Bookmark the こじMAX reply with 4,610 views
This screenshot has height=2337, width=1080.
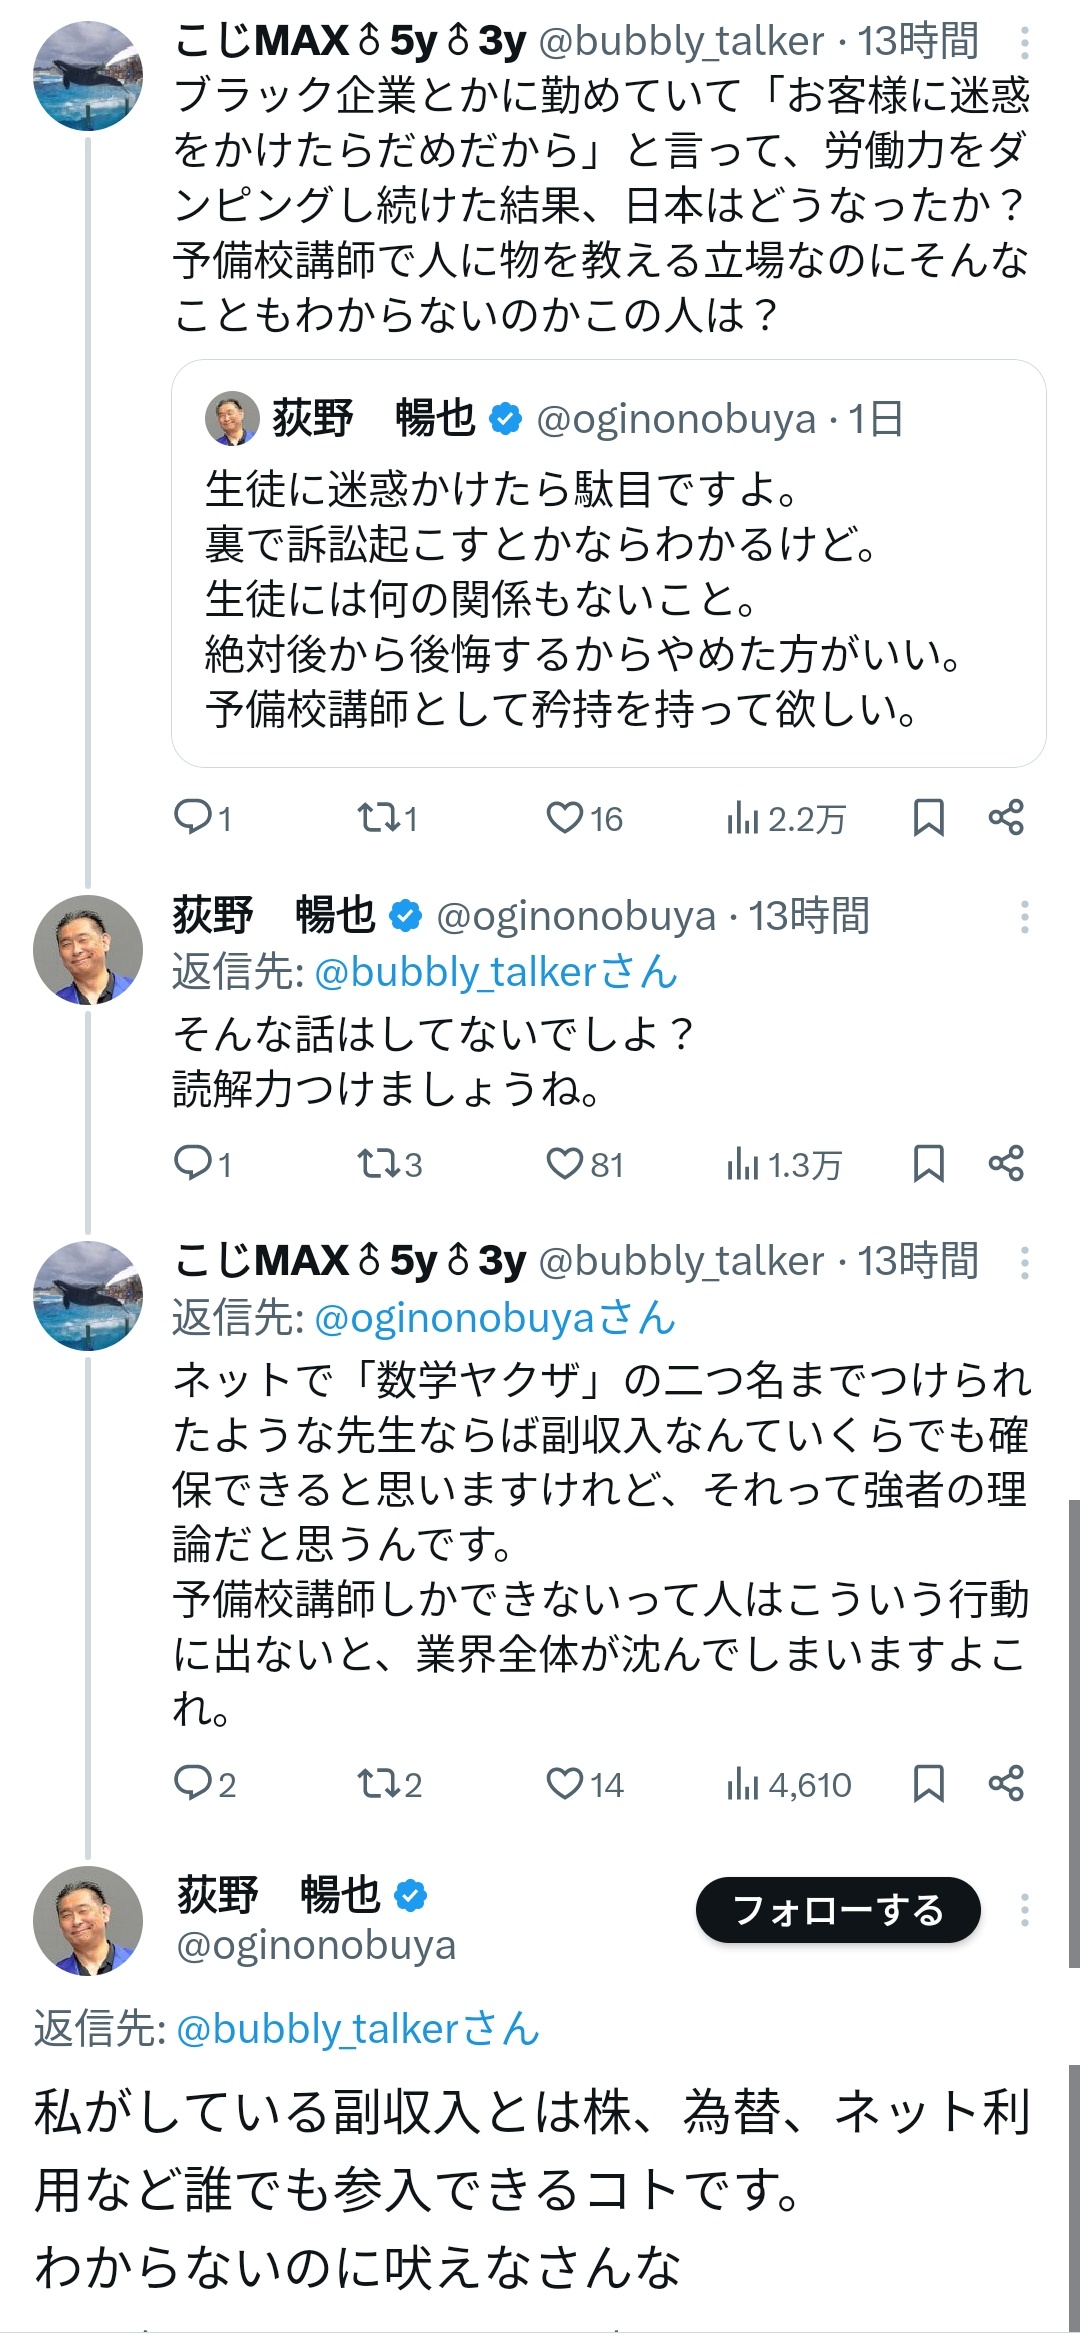coord(928,1785)
